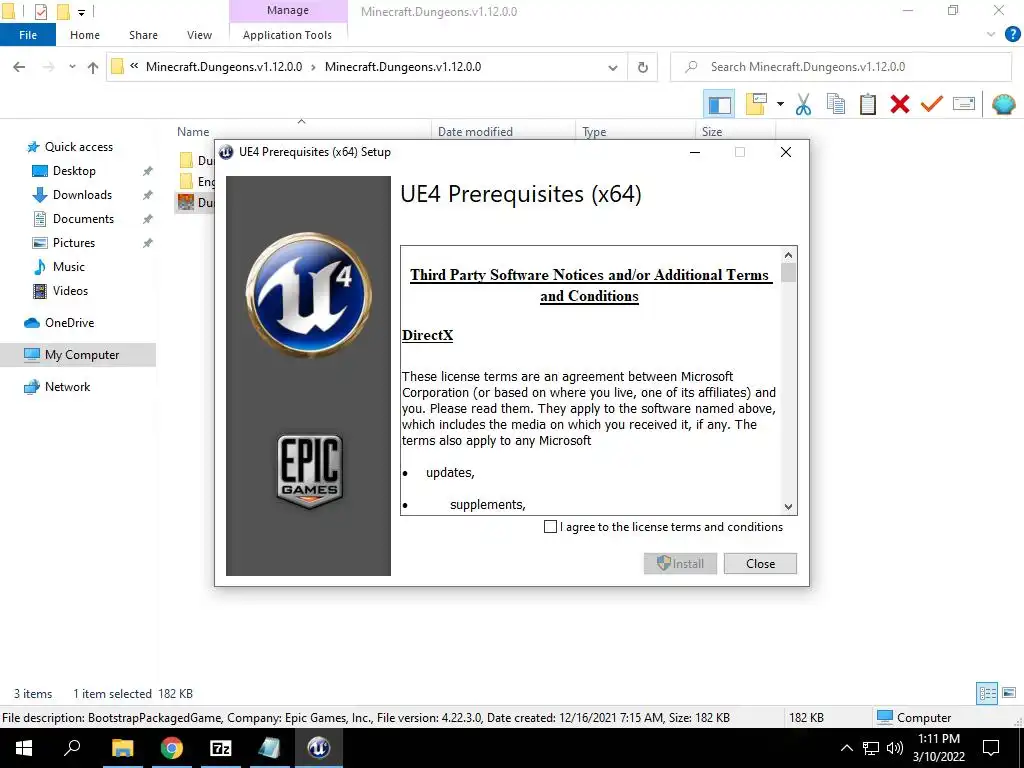Open OneDrive in the navigation pane
This screenshot has height=768, width=1024.
click(69, 323)
